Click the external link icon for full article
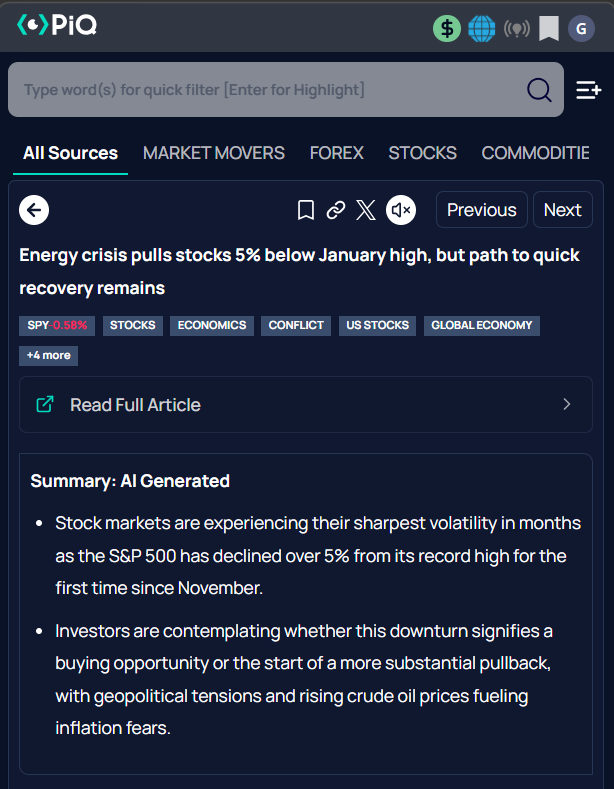Viewport: 614px width, 789px height. (45, 405)
